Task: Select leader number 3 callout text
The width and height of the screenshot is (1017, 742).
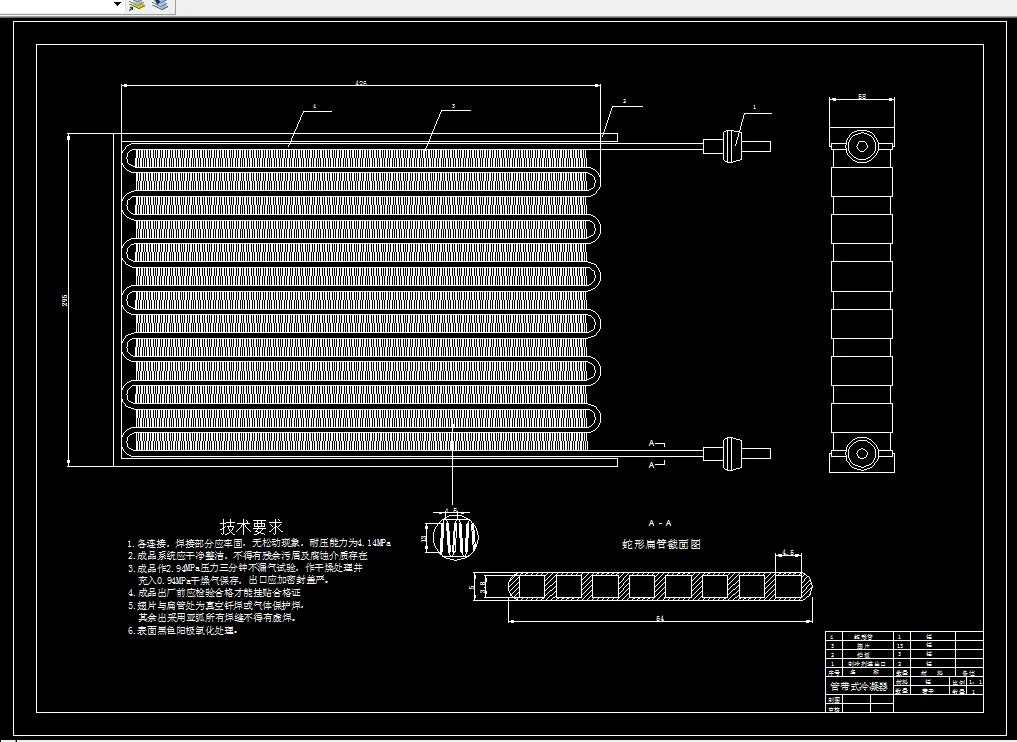Action: pos(453,106)
